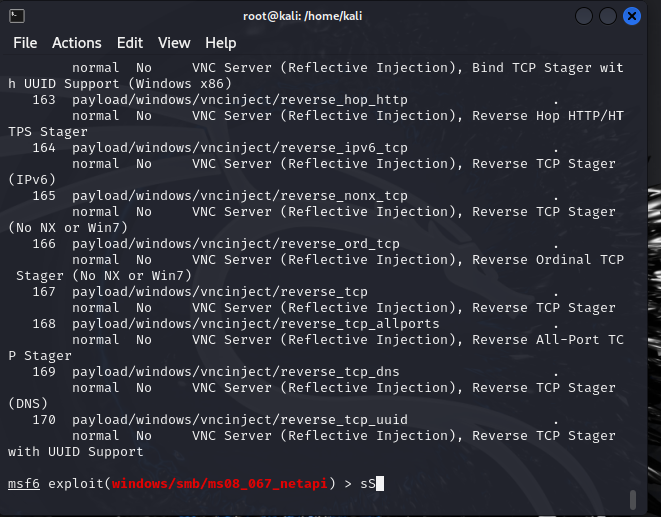This screenshot has height=517, width=661.
Task: Open the Actions menu
Action: click(77, 43)
